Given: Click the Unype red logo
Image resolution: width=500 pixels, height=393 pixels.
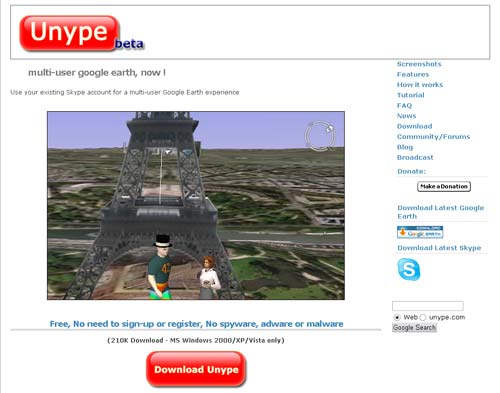Looking at the screenshot, I should [69, 33].
